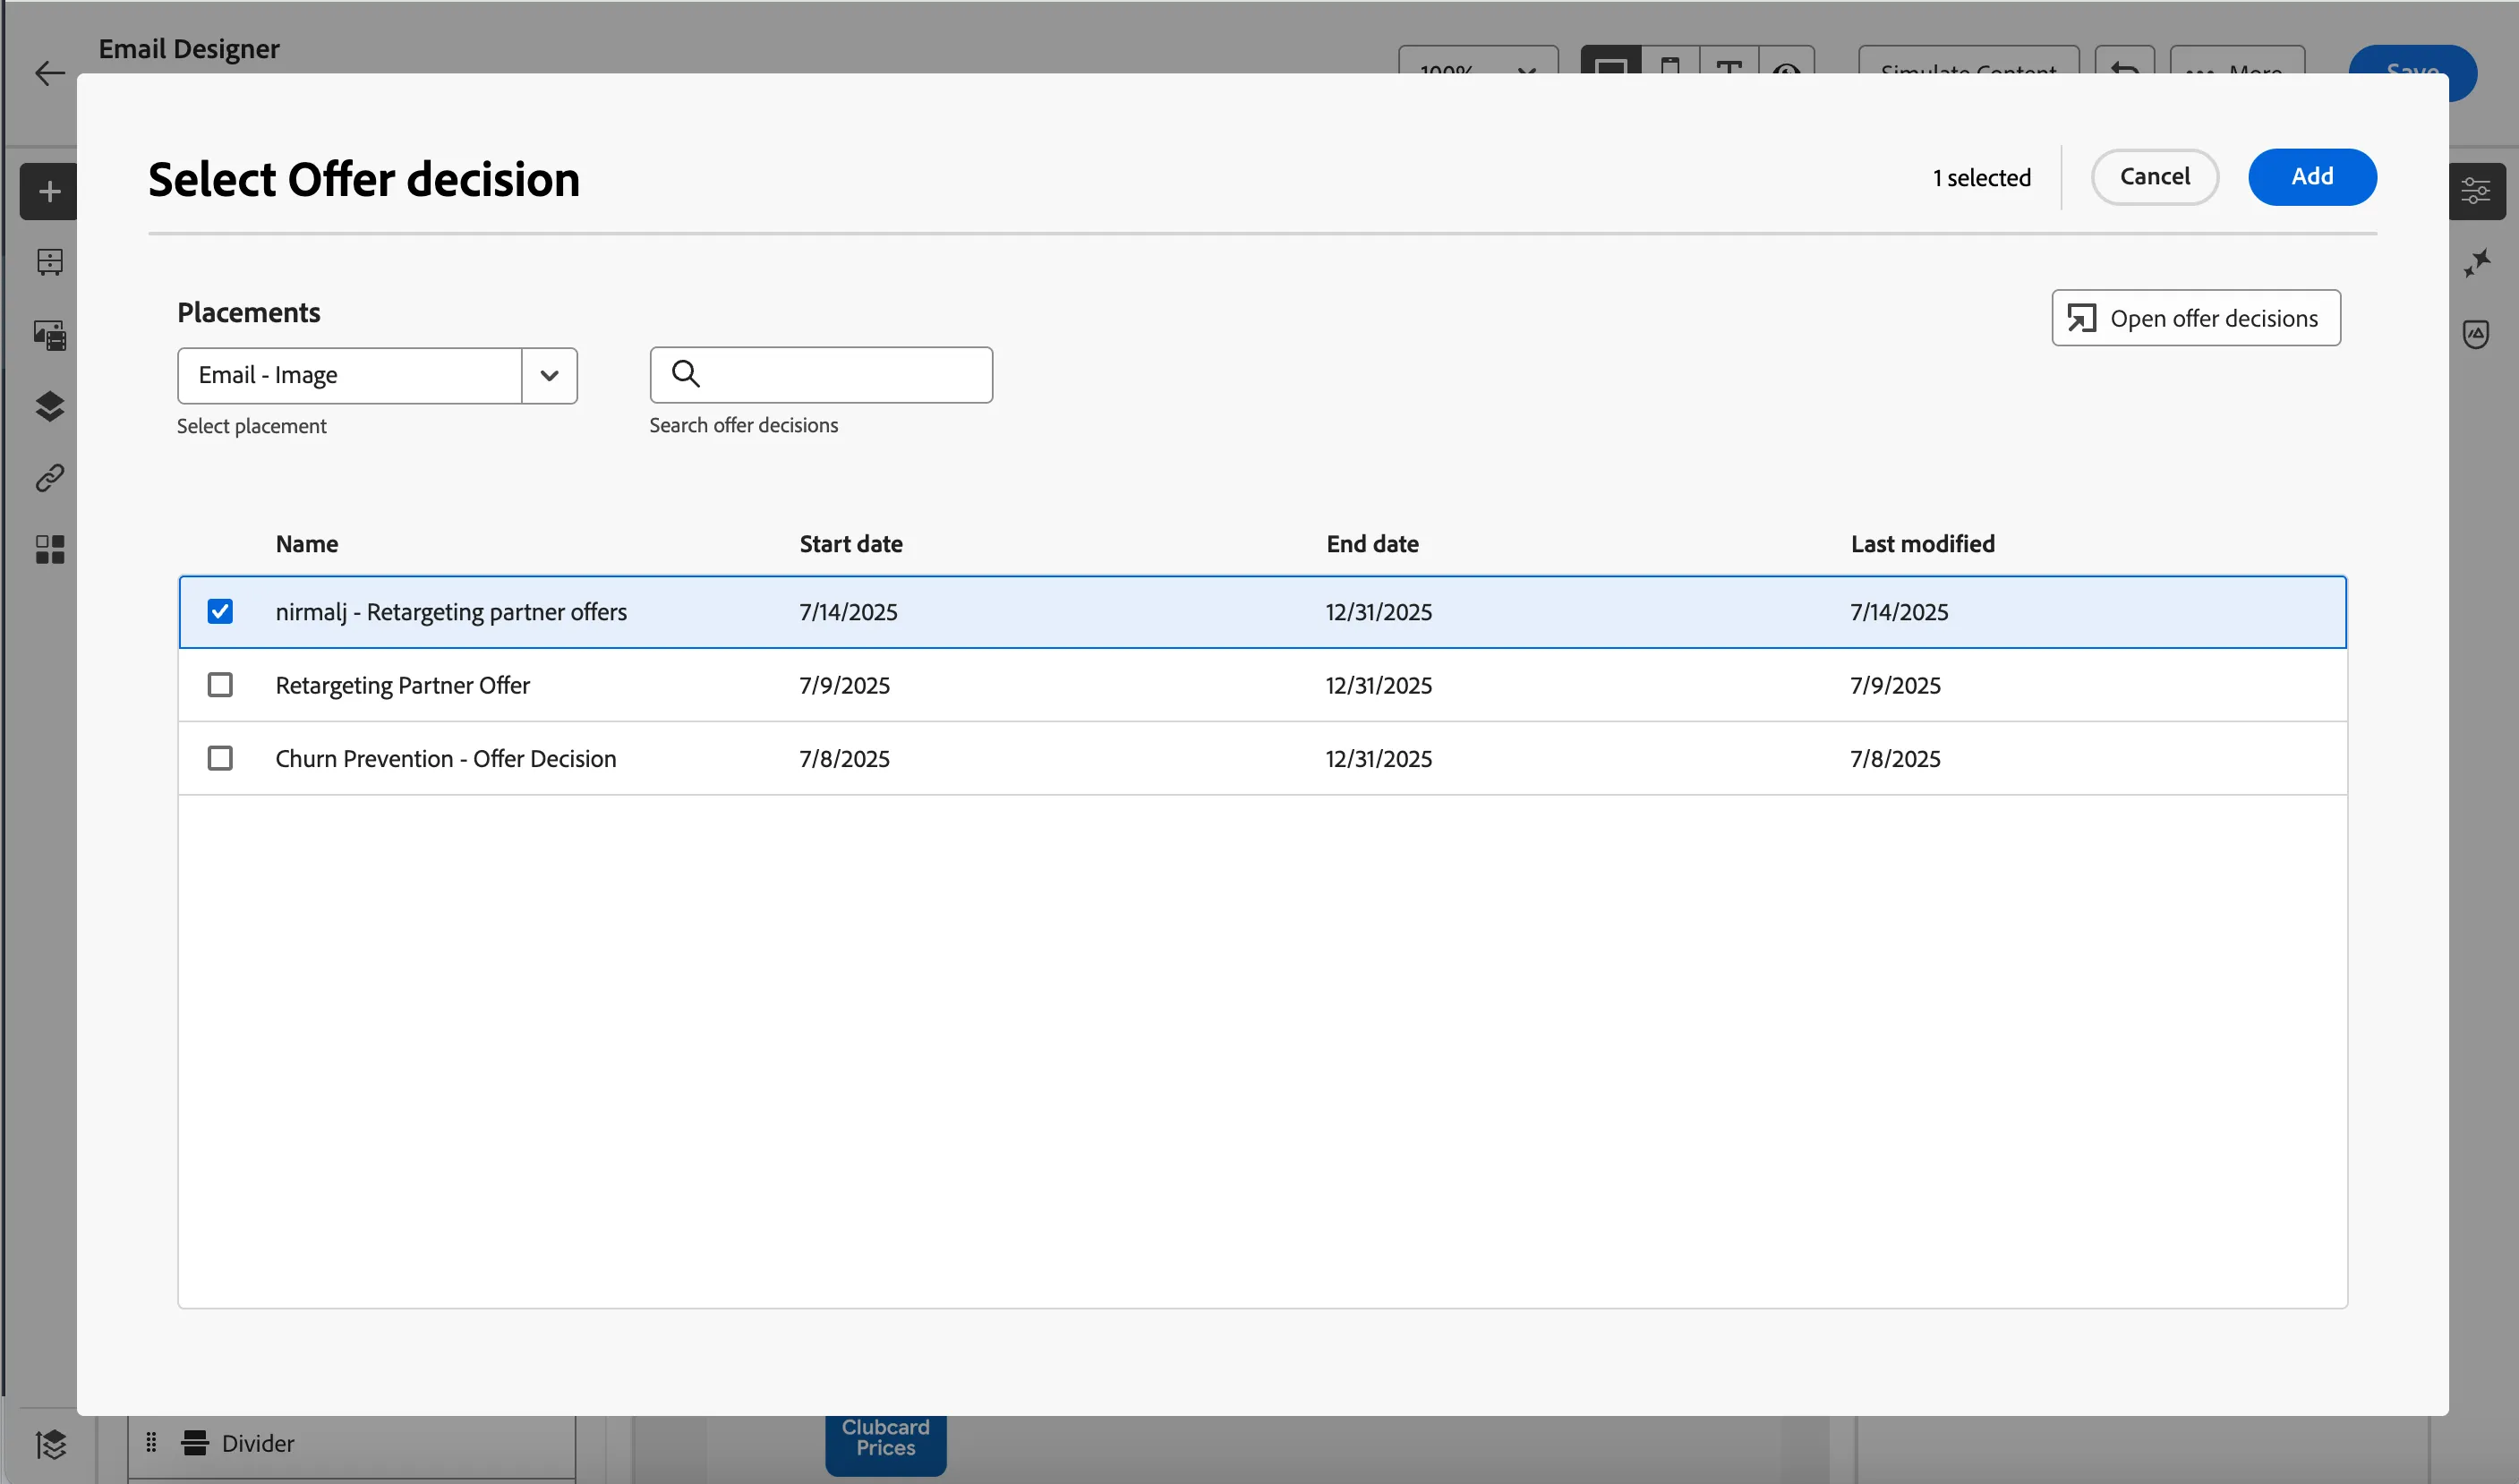
Task: Select Churn Prevention - Offer Decision row name
Action: pos(446,759)
